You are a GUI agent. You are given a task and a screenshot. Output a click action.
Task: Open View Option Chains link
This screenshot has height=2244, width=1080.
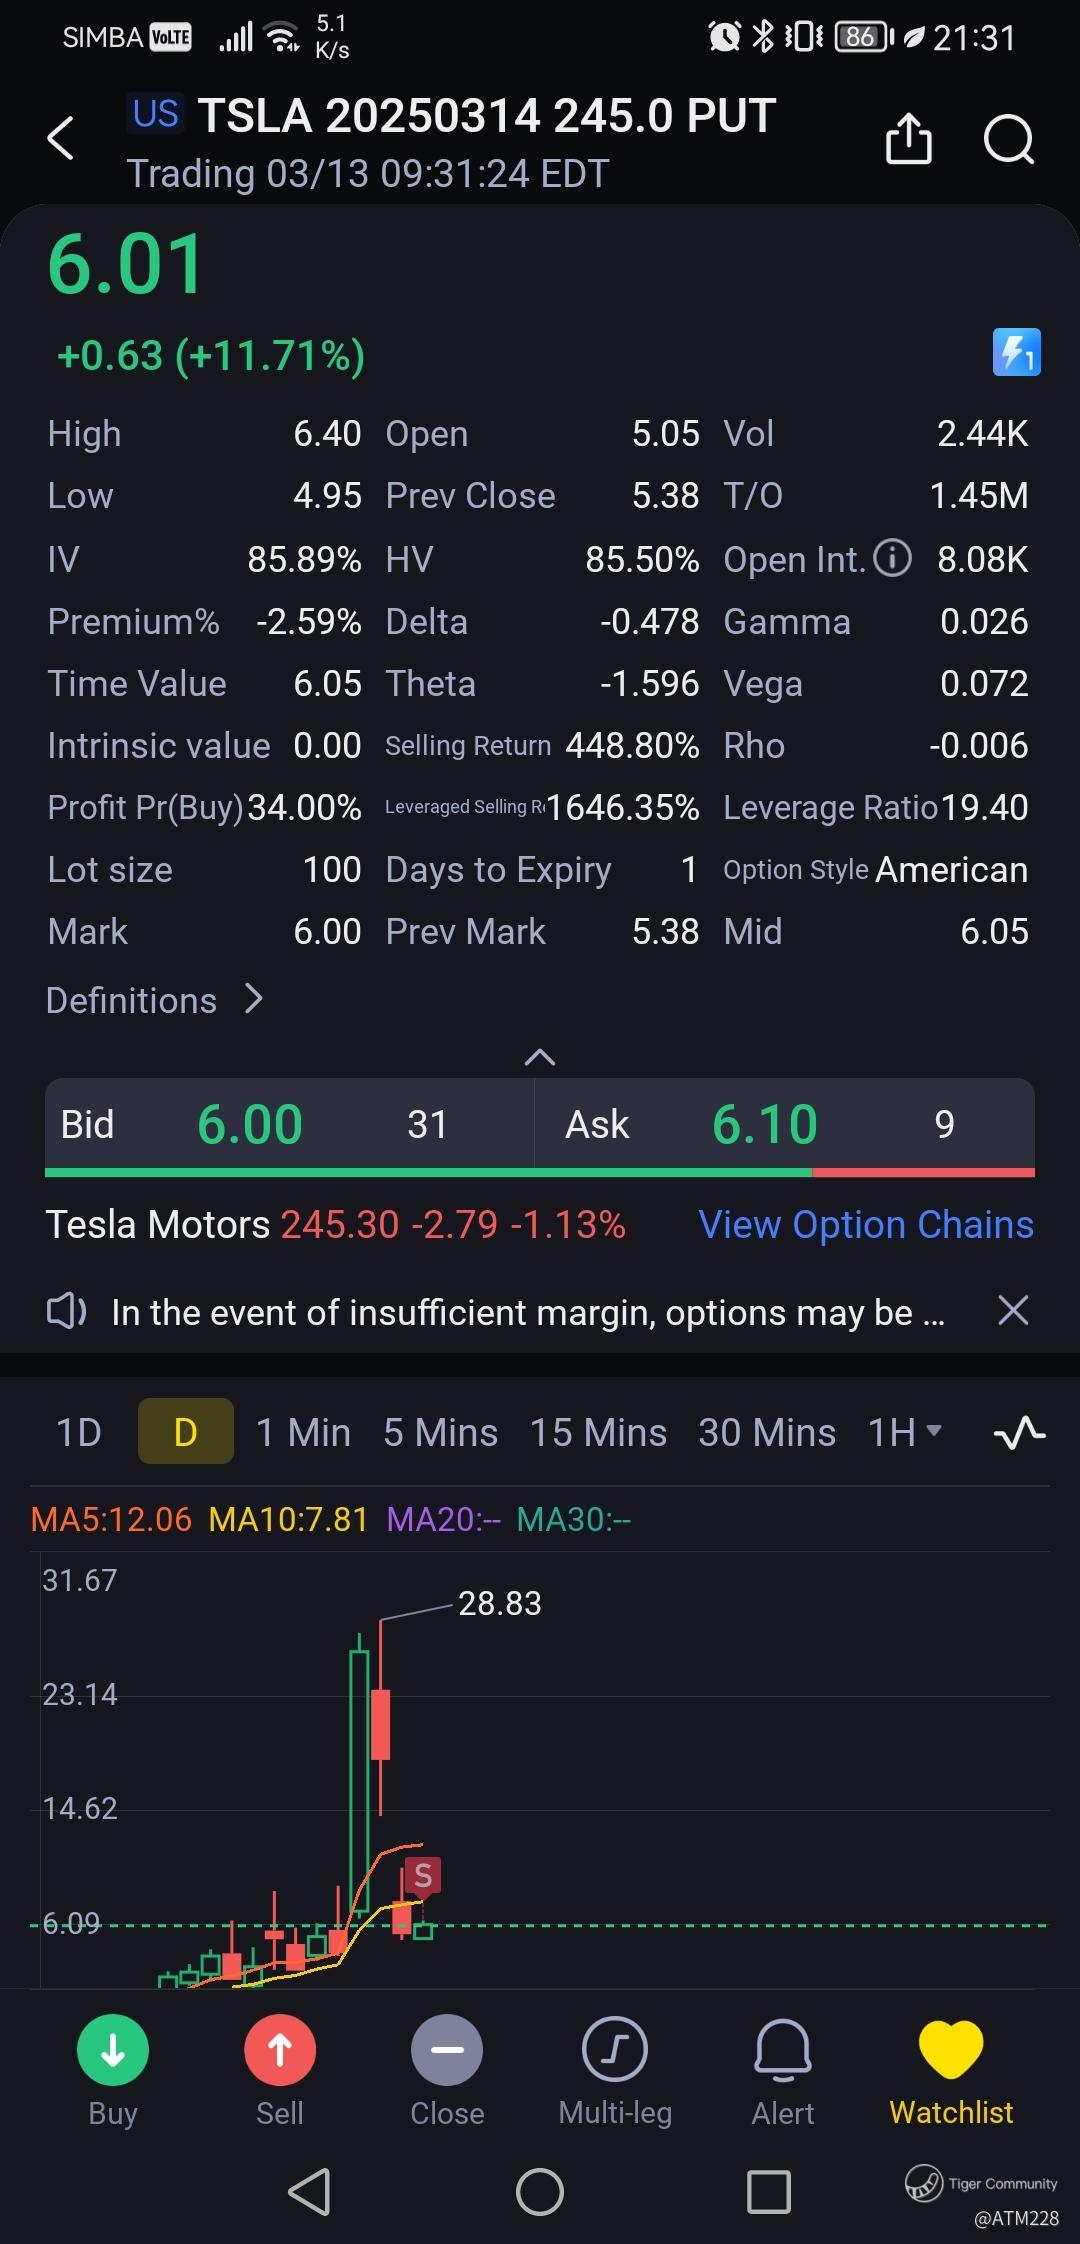click(866, 1224)
